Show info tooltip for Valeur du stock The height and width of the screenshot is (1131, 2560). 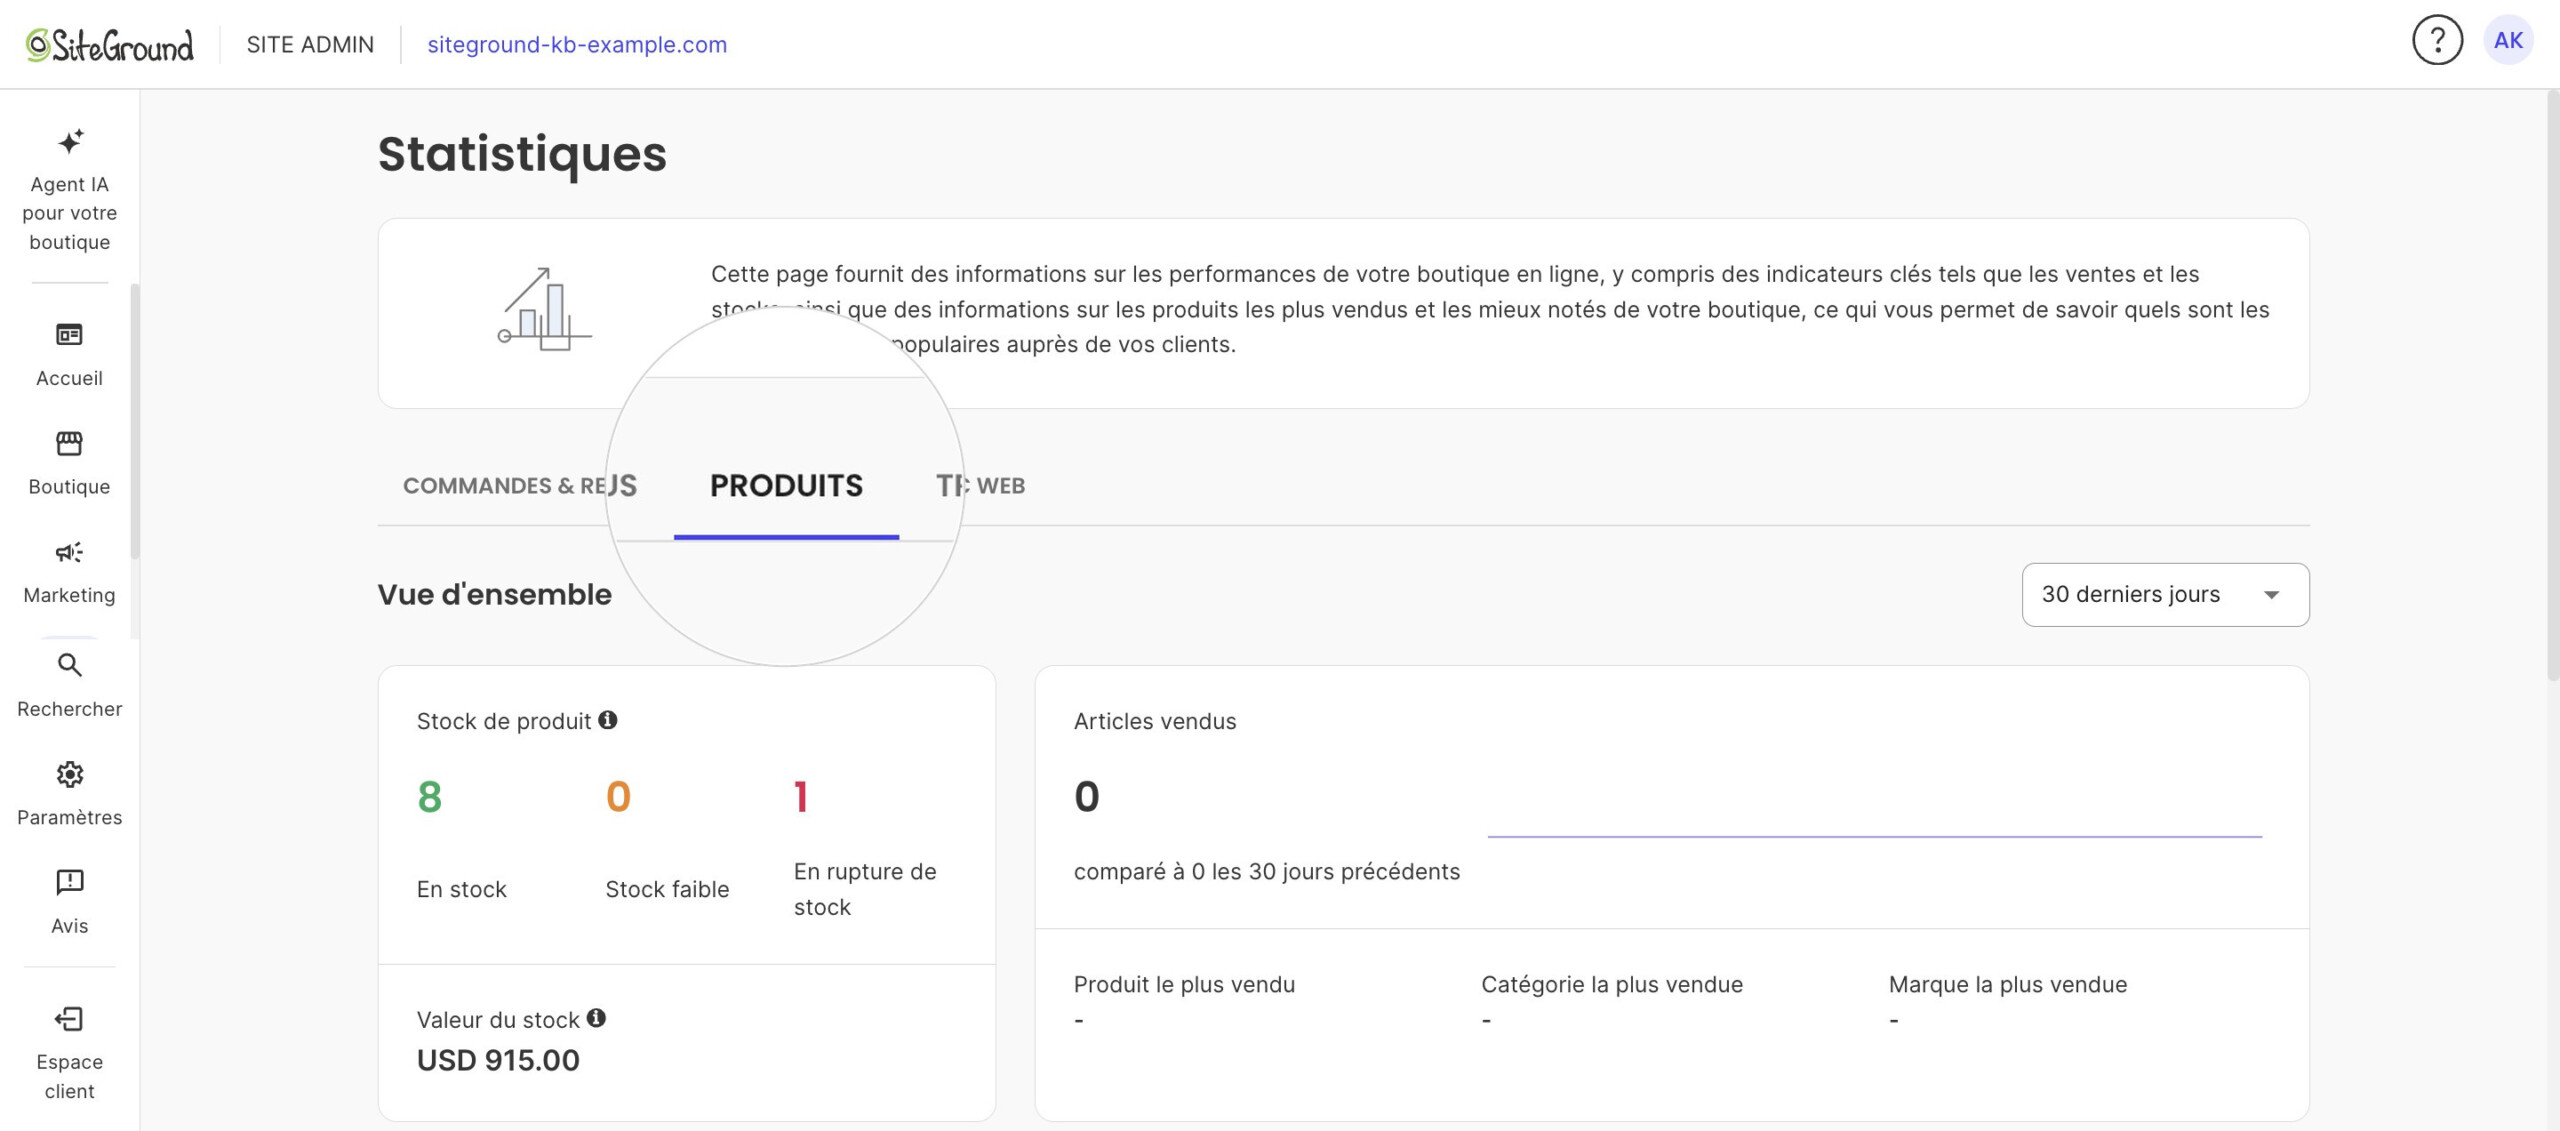tap(596, 1018)
